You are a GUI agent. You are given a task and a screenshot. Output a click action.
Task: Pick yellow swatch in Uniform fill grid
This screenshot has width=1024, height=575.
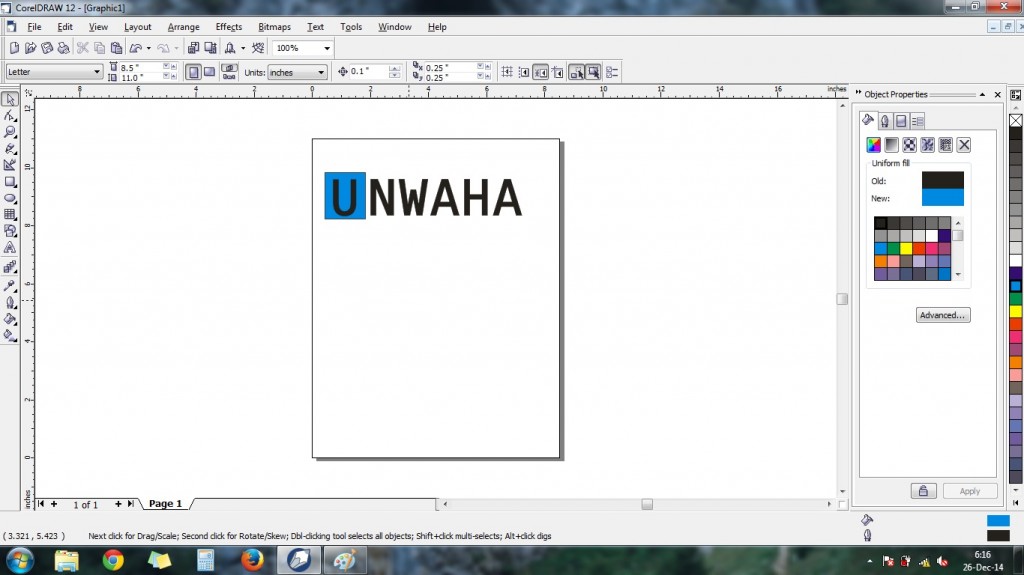pyautogui.click(x=906, y=248)
